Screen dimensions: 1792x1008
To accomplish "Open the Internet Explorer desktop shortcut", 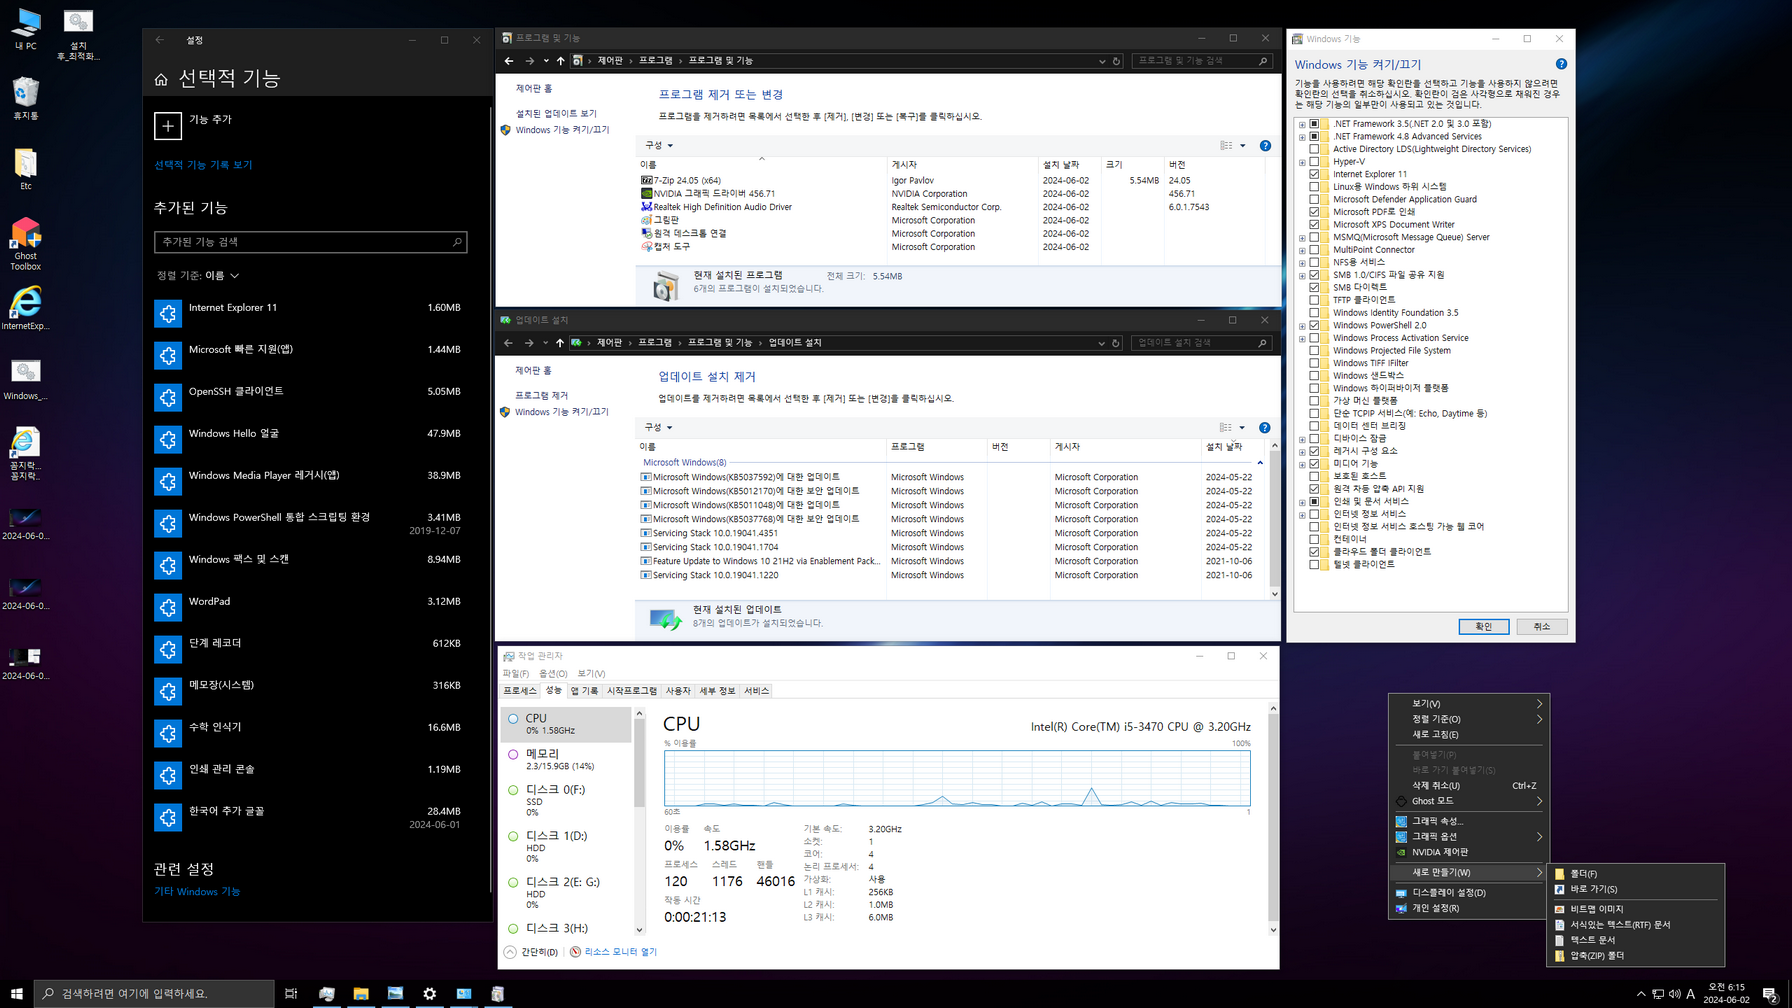I will [x=26, y=308].
